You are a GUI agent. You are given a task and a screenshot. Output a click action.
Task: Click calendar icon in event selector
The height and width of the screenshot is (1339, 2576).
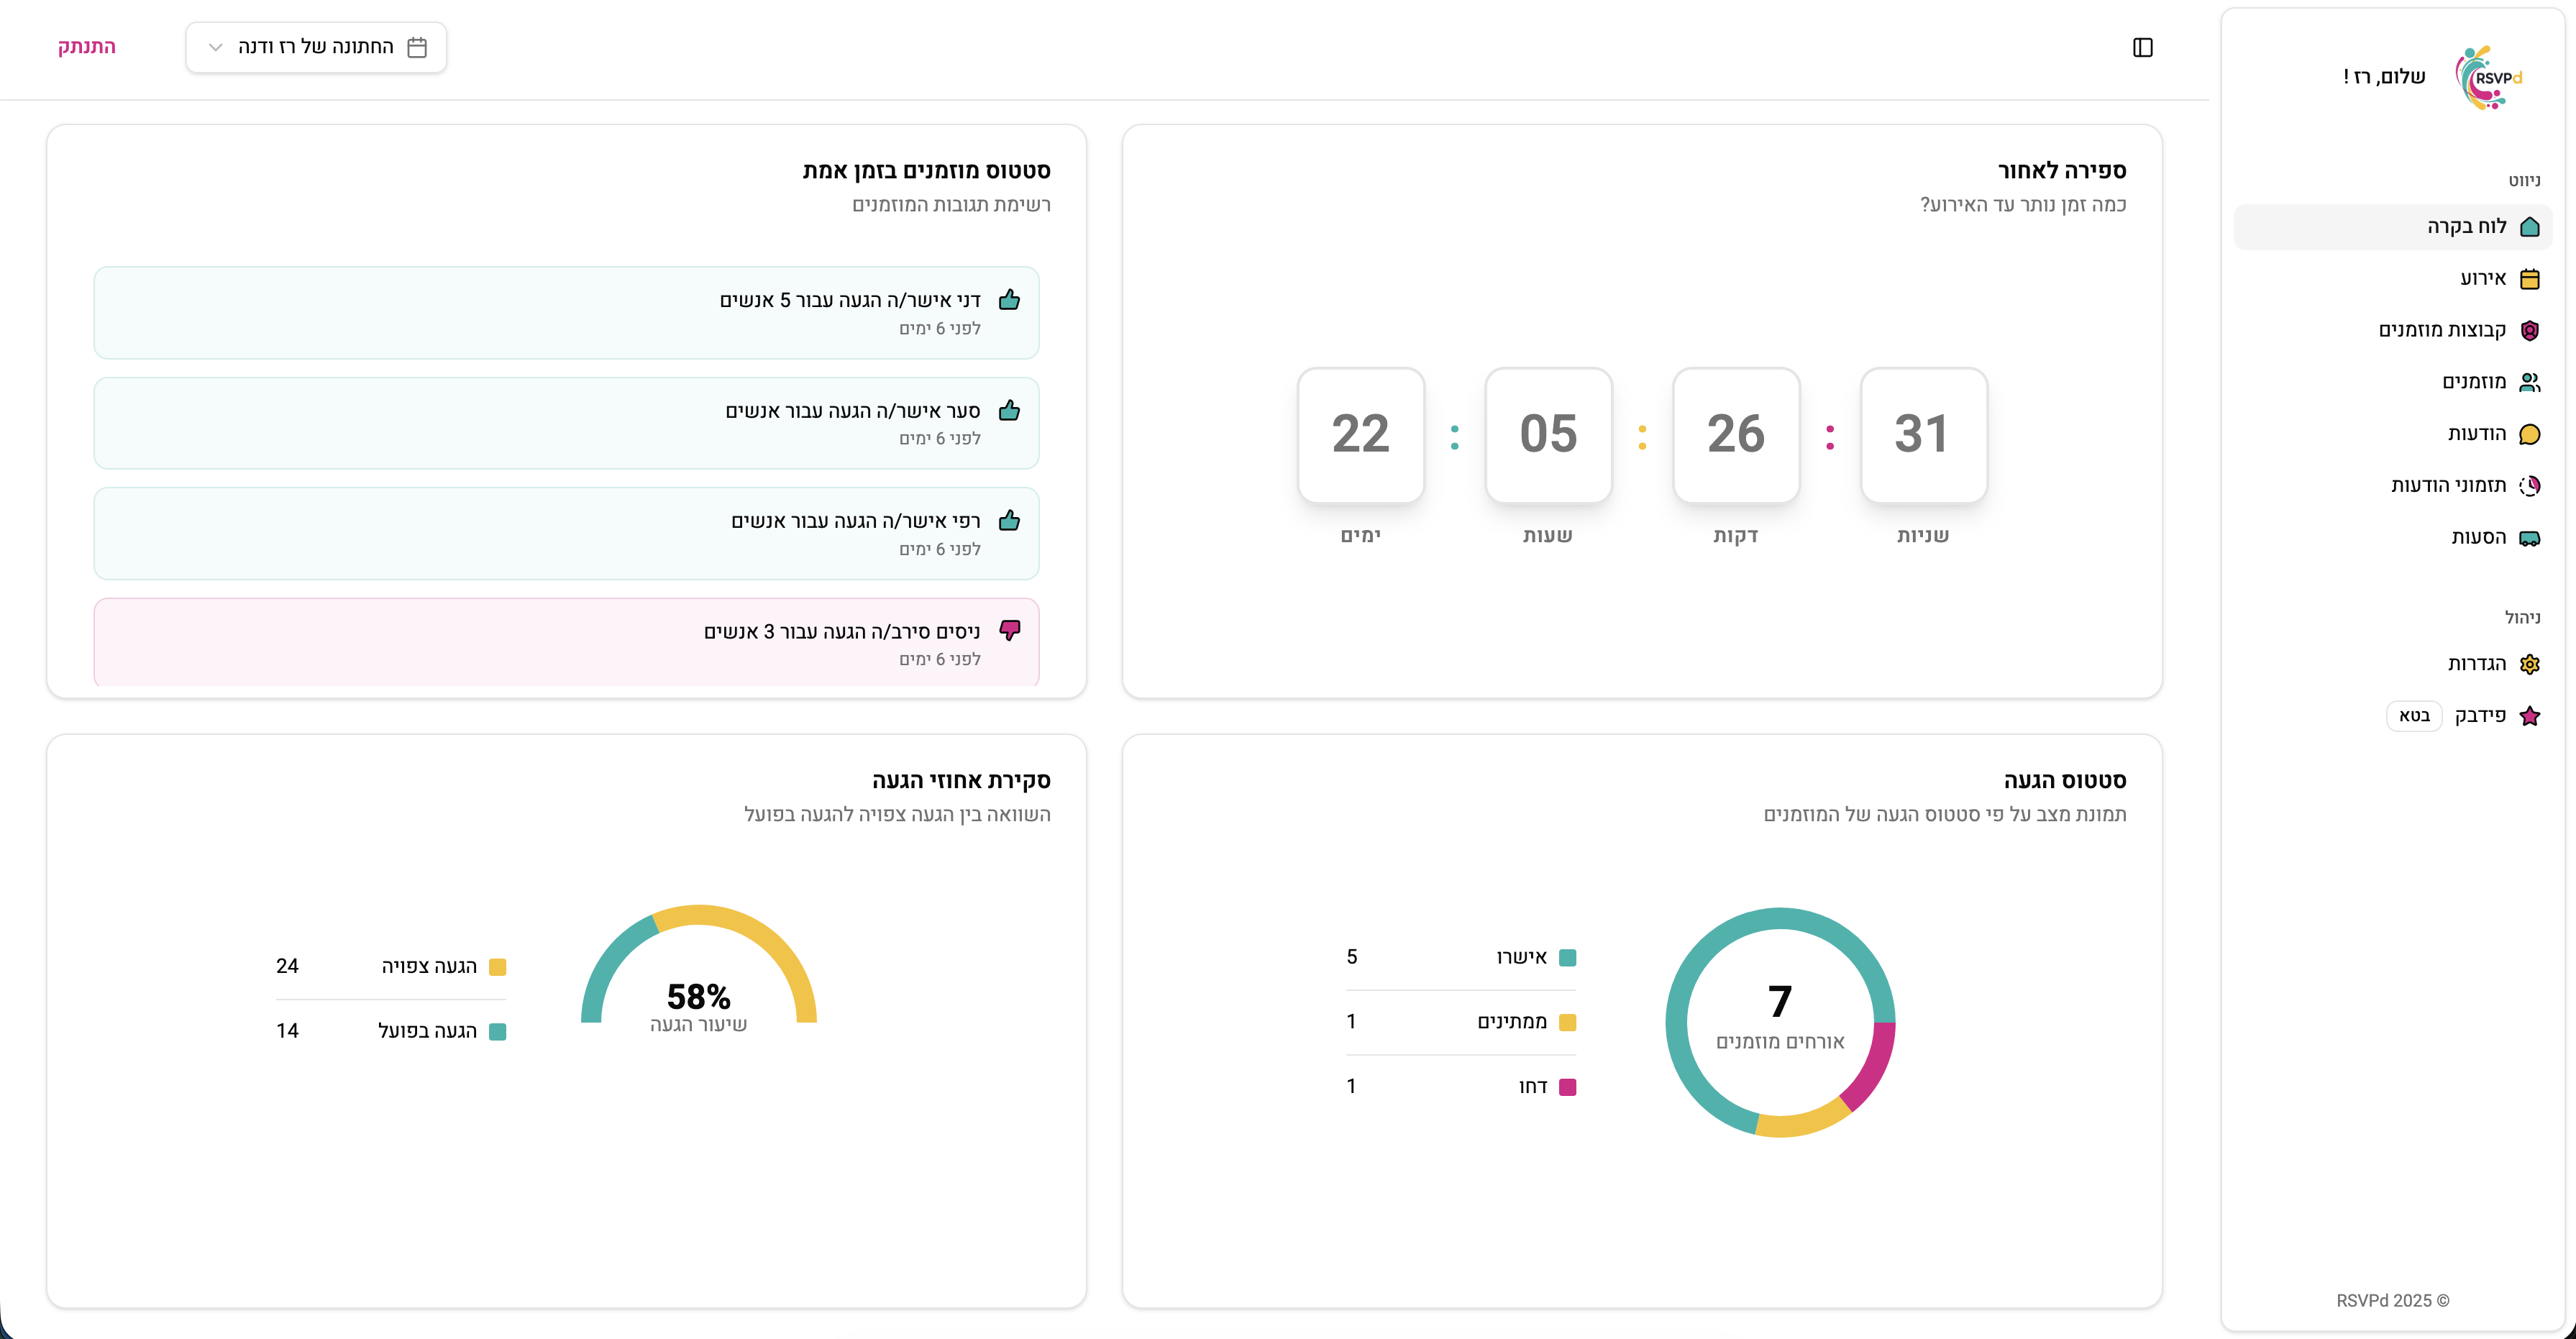[x=417, y=48]
